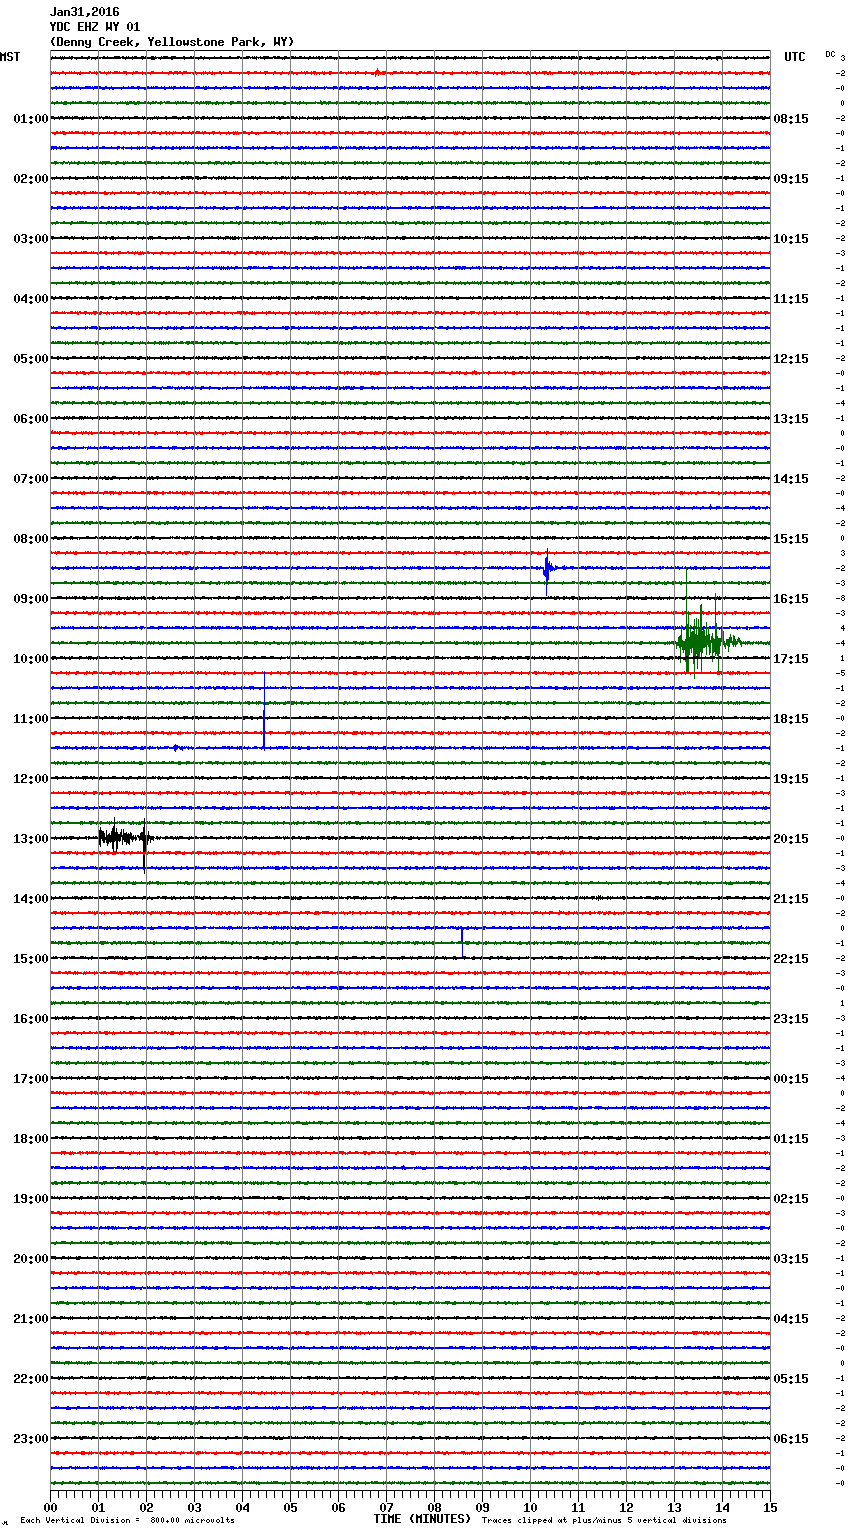Select the 15:00 MST time label
Image resolution: width=850 pixels, height=1534 pixels.
(31, 959)
